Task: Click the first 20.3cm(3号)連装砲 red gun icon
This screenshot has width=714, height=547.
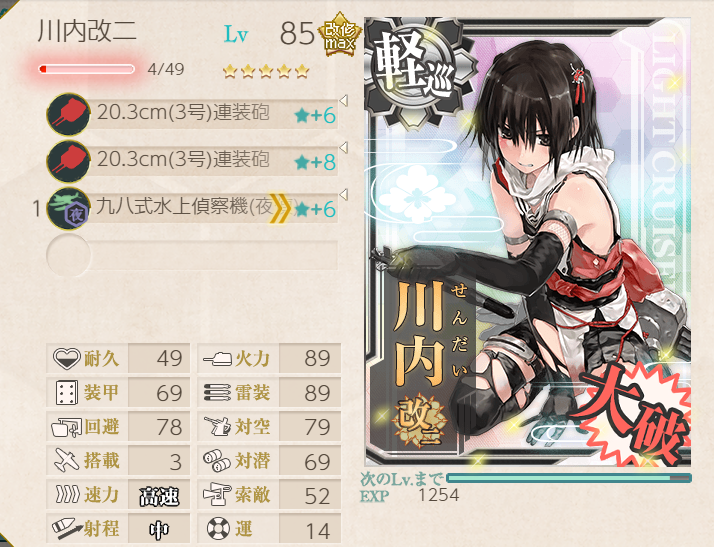Action: click(68, 114)
